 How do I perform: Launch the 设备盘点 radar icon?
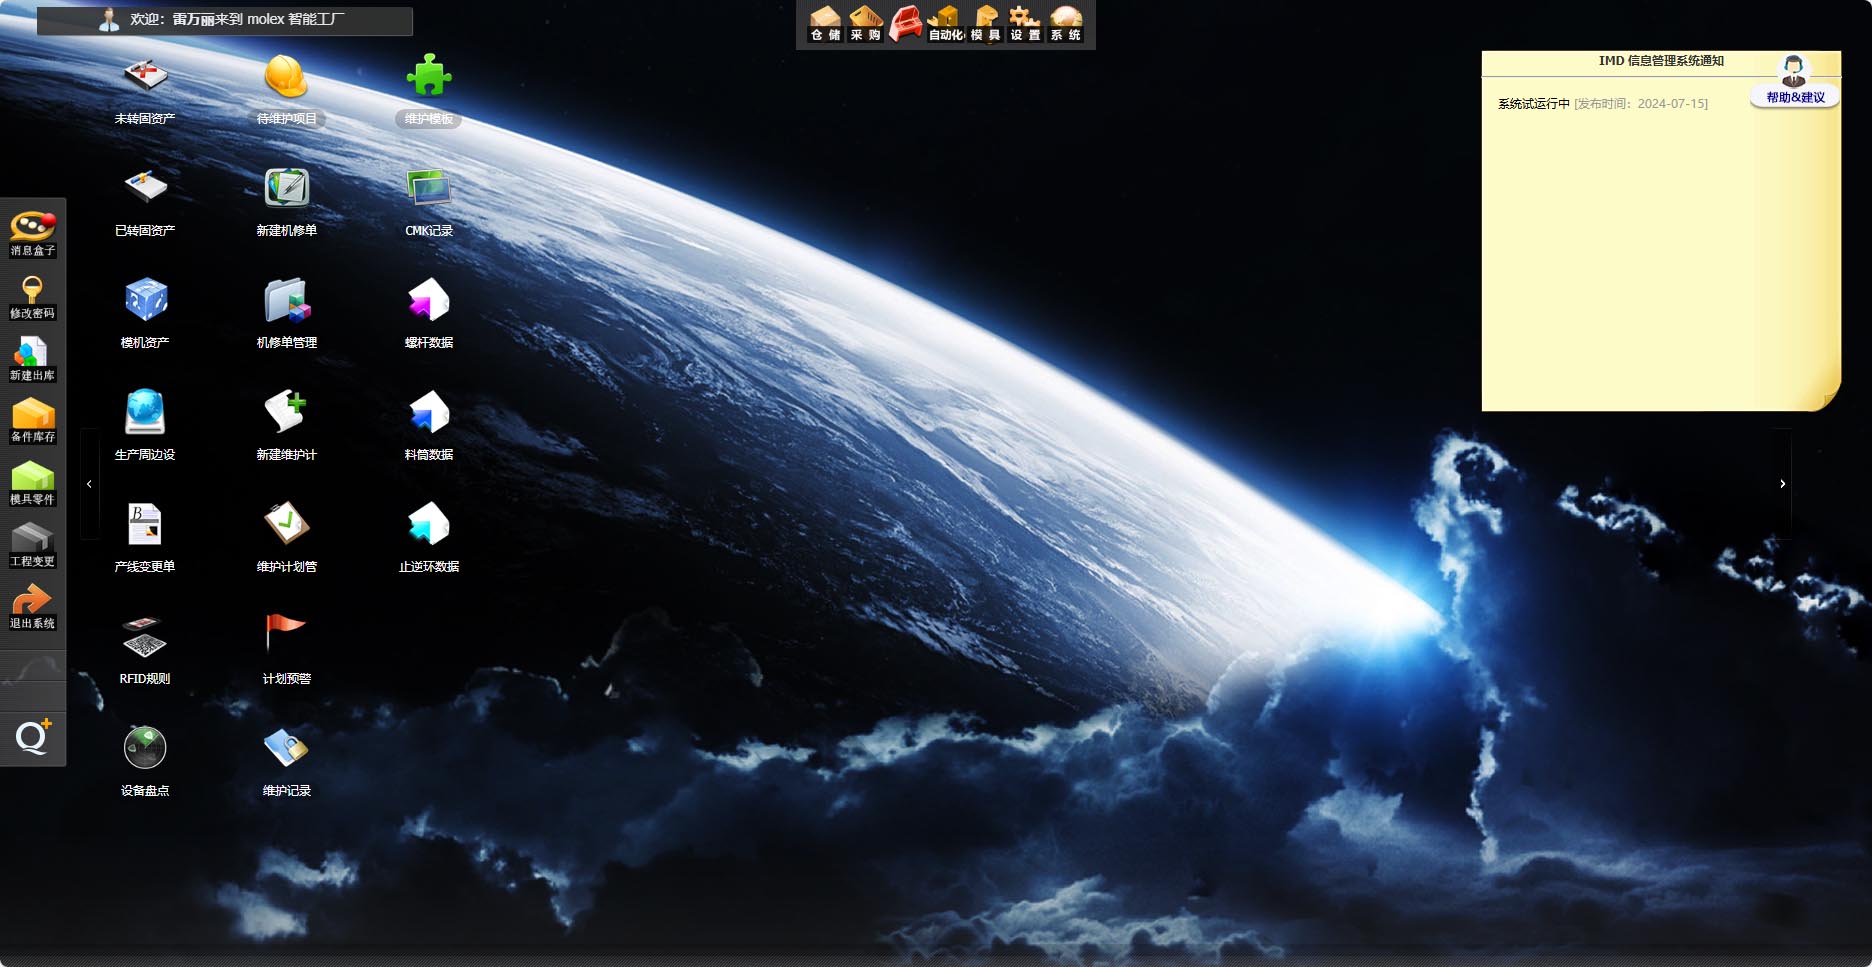pos(145,758)
